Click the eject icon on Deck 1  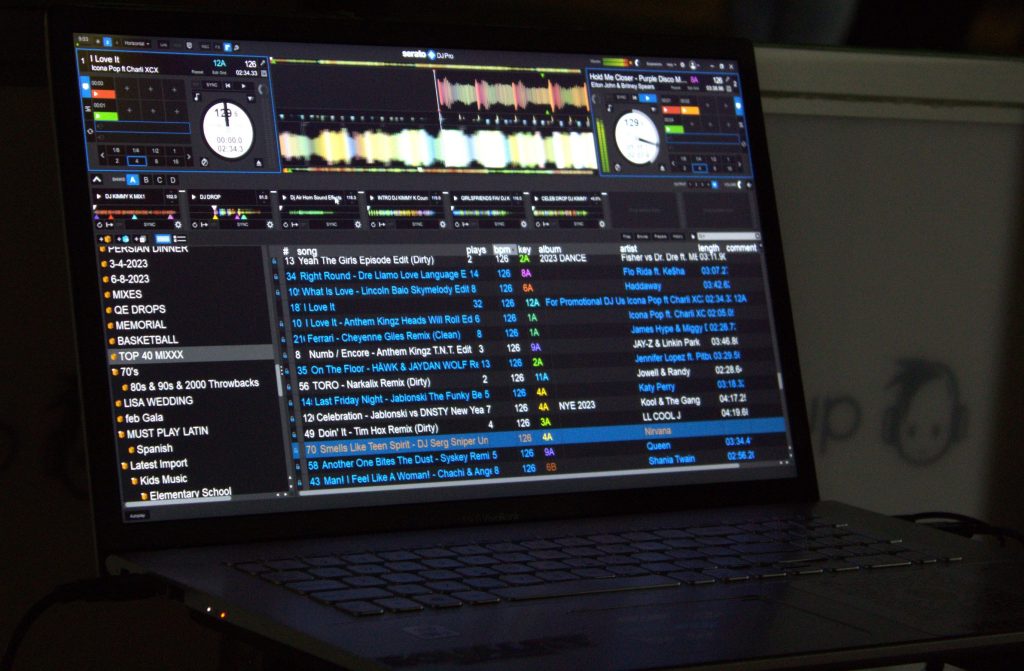(x=259, y=163)
